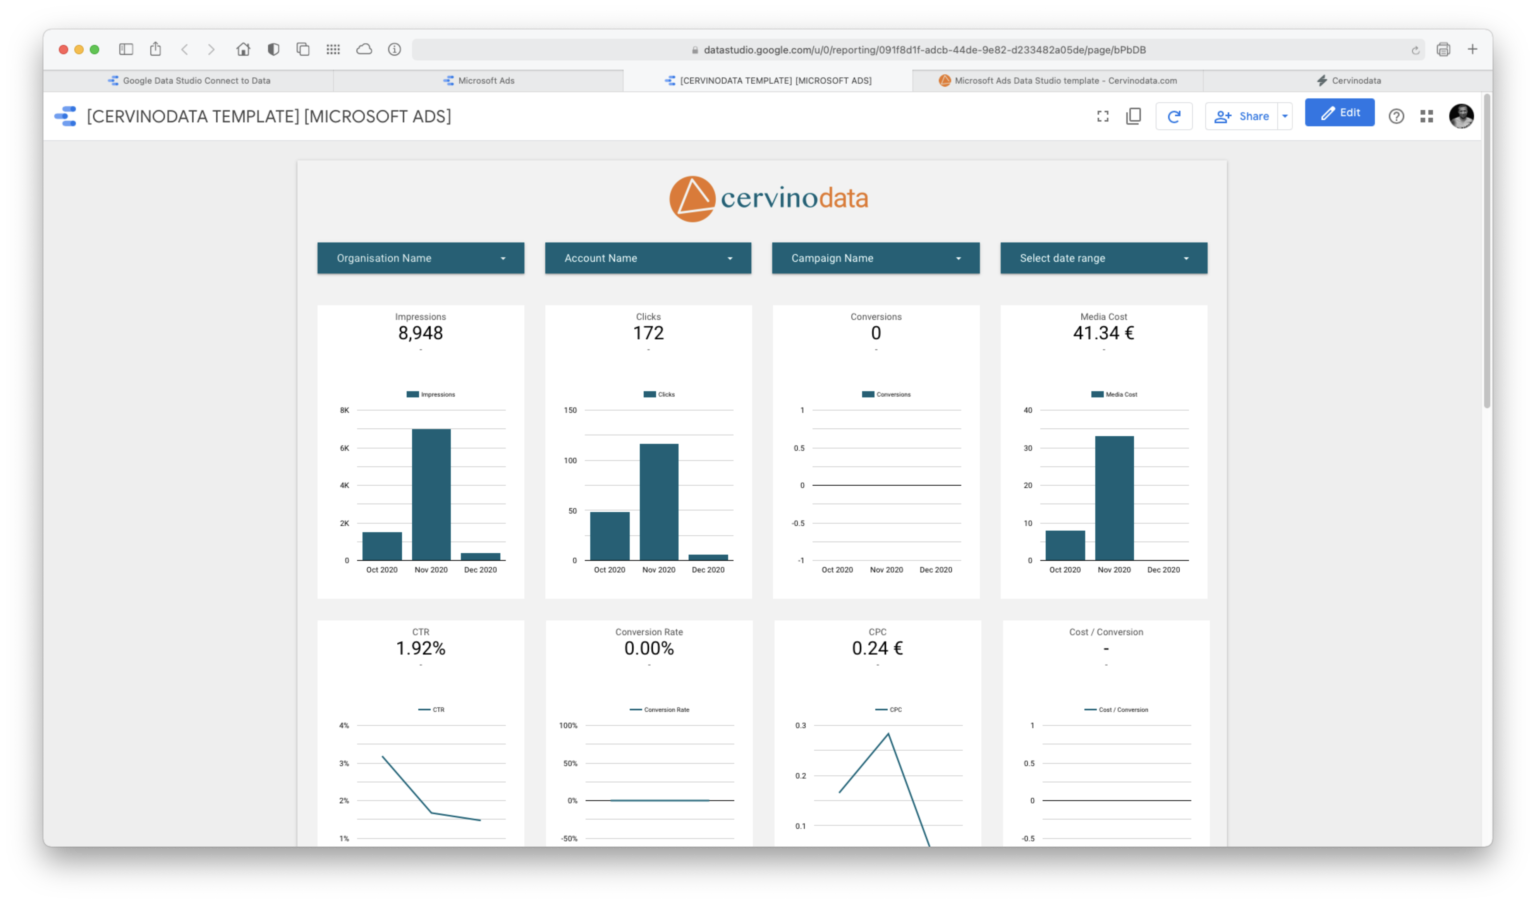Click Nov 2020 bar in Media Cost chart
Screen dimensions: 1536x904
pyautogui.click(x=1114, y=498)
